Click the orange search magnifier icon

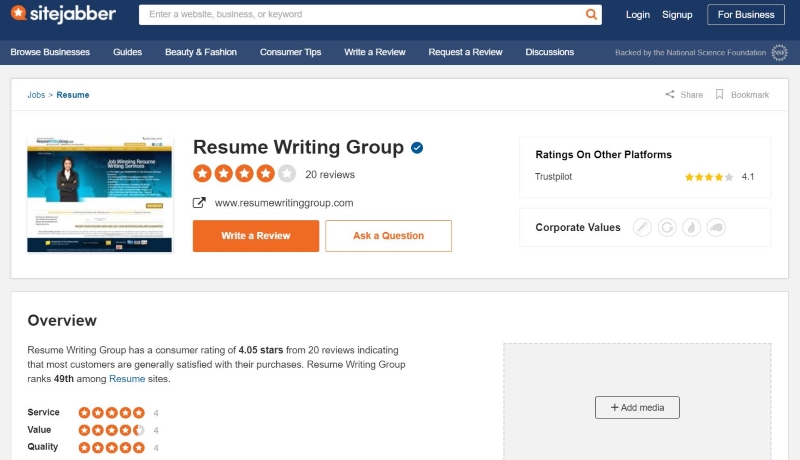tap(591, 14)
